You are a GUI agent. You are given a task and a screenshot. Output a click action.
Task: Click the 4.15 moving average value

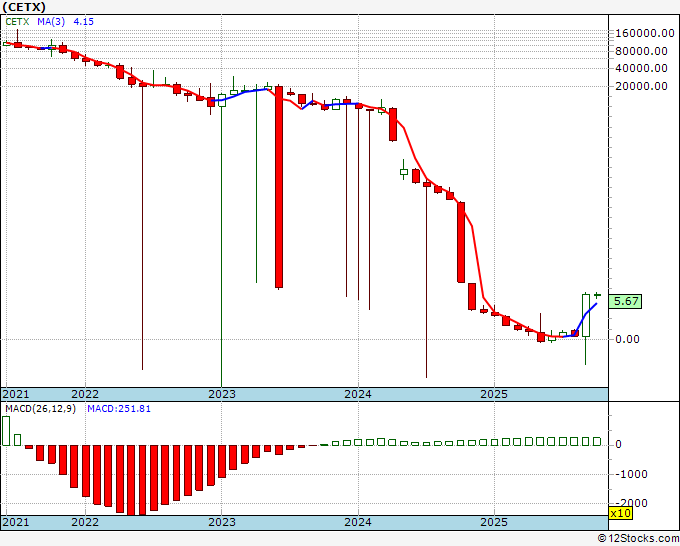pyautogui.click(x=83, y=22)
